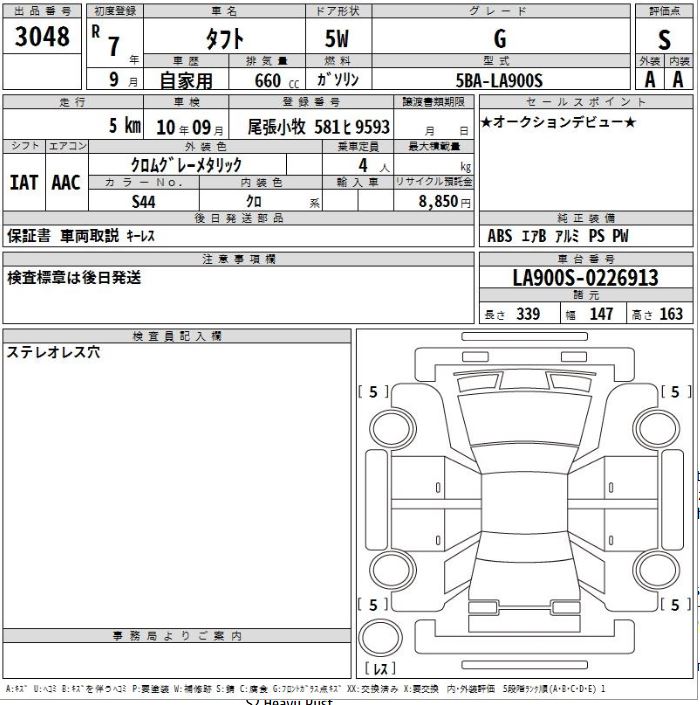The width and height of the screenshot is (700, 705).
Task: Click the 車台番号 header
Action: pos(586,259)
